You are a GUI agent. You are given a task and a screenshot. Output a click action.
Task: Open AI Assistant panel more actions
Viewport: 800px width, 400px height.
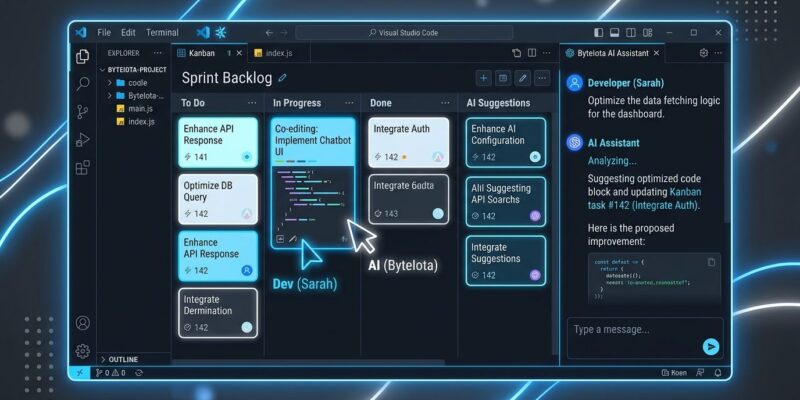[x=718, y=53]
